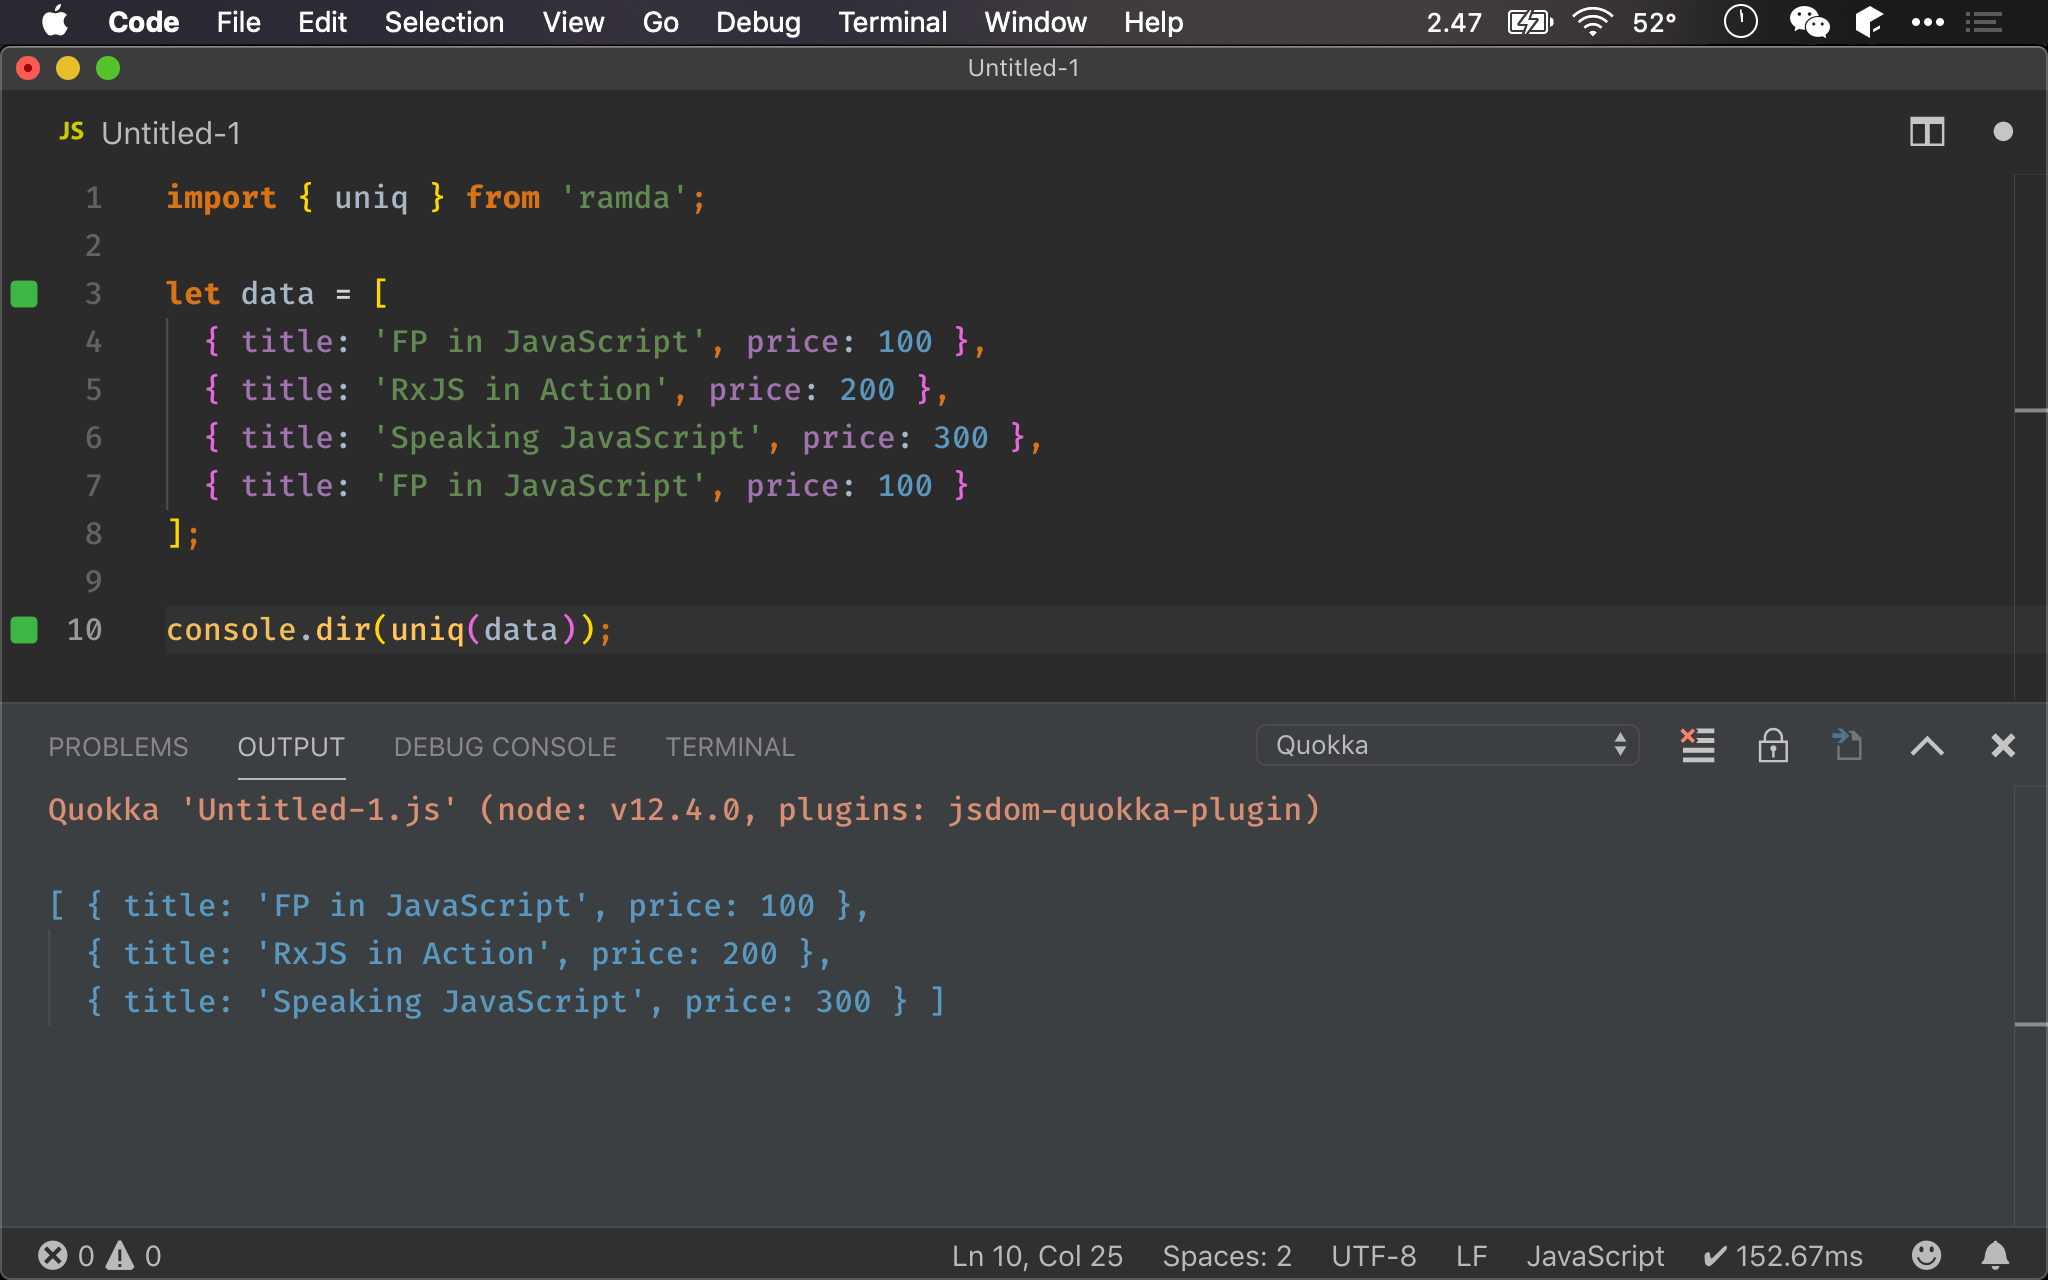Switch to the DEBUG CONSOLE tab
Viewport: 2048px width, 1280px height.
tap(505, 747)
